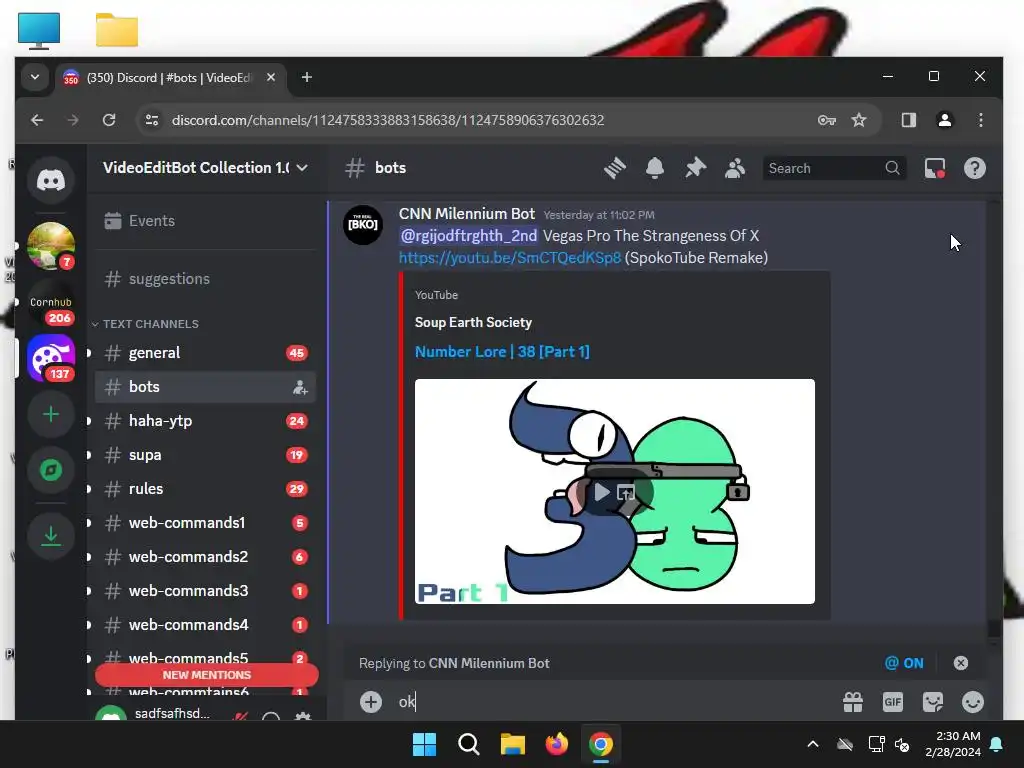Screen dimensions: 1024x768
Task: Click the CNN Milennium Bot username
Action: tap(466, 214)
